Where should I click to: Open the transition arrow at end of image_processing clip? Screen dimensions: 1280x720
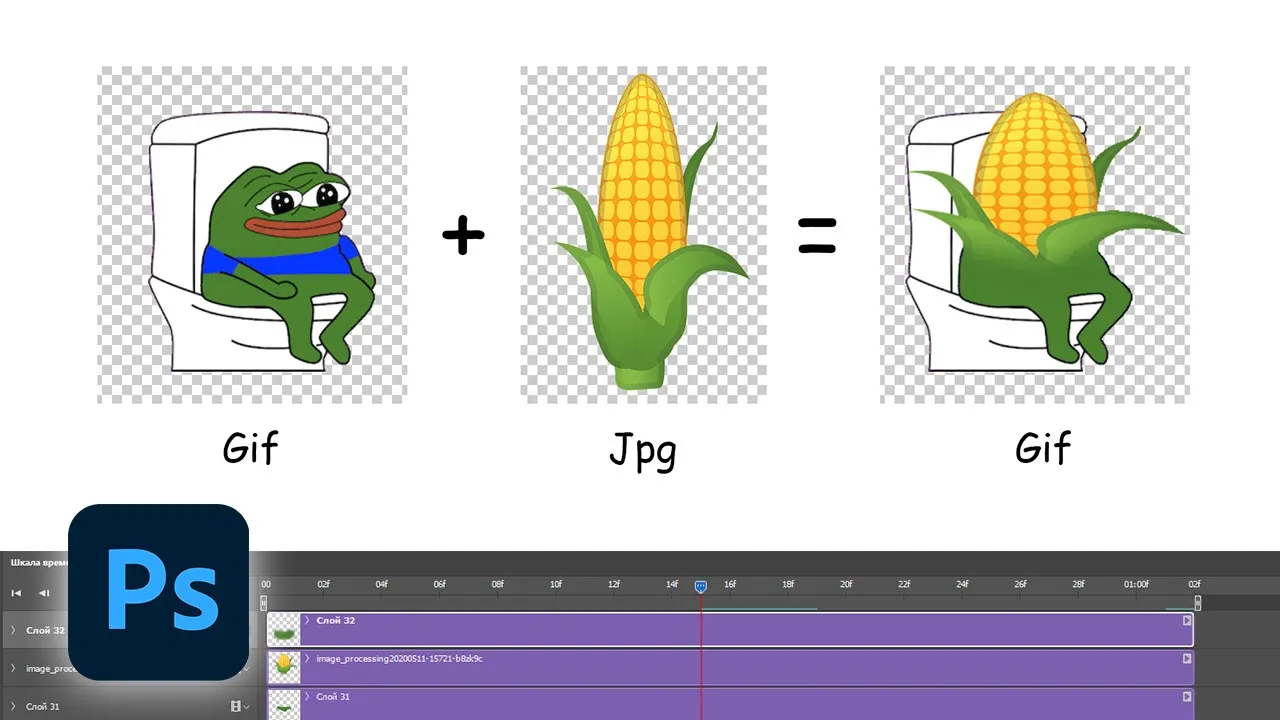click(1187, 658)
